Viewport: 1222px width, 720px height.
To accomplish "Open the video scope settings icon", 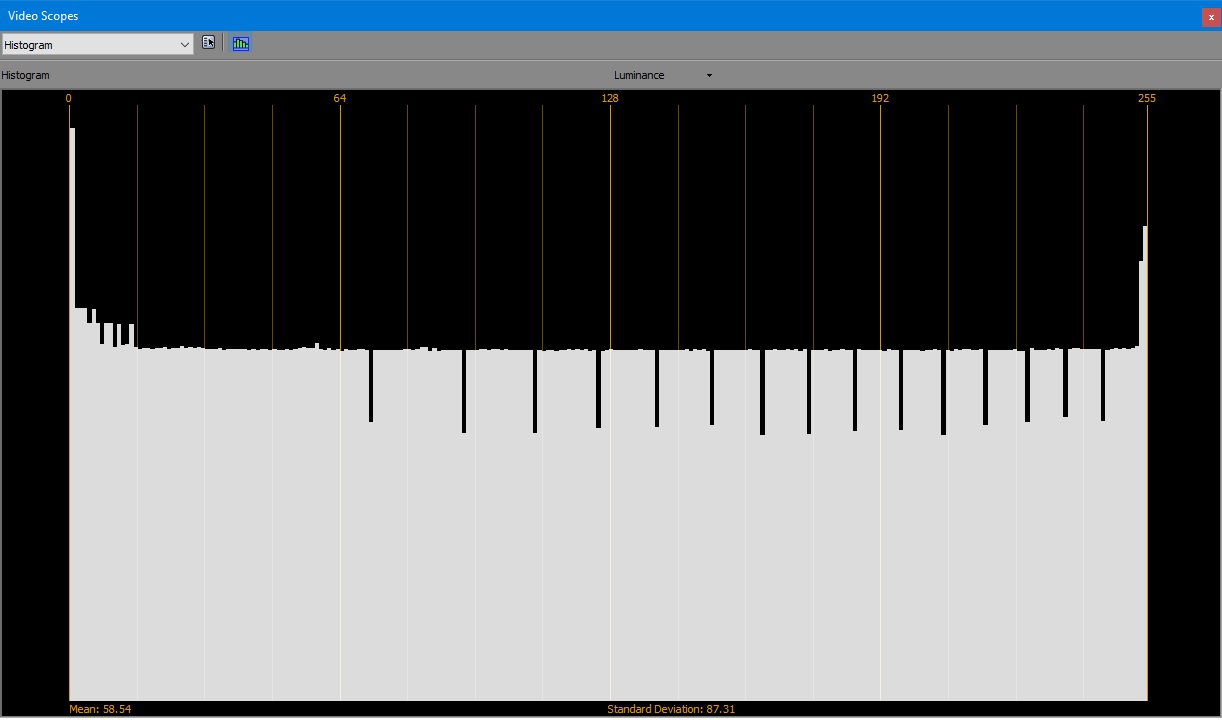I will tap(209, 43).
